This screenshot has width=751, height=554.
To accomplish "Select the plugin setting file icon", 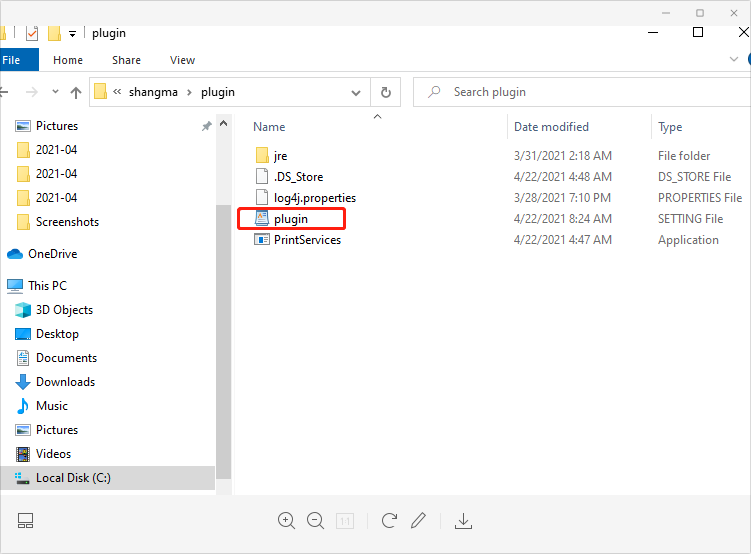I will tap(262, 218).
